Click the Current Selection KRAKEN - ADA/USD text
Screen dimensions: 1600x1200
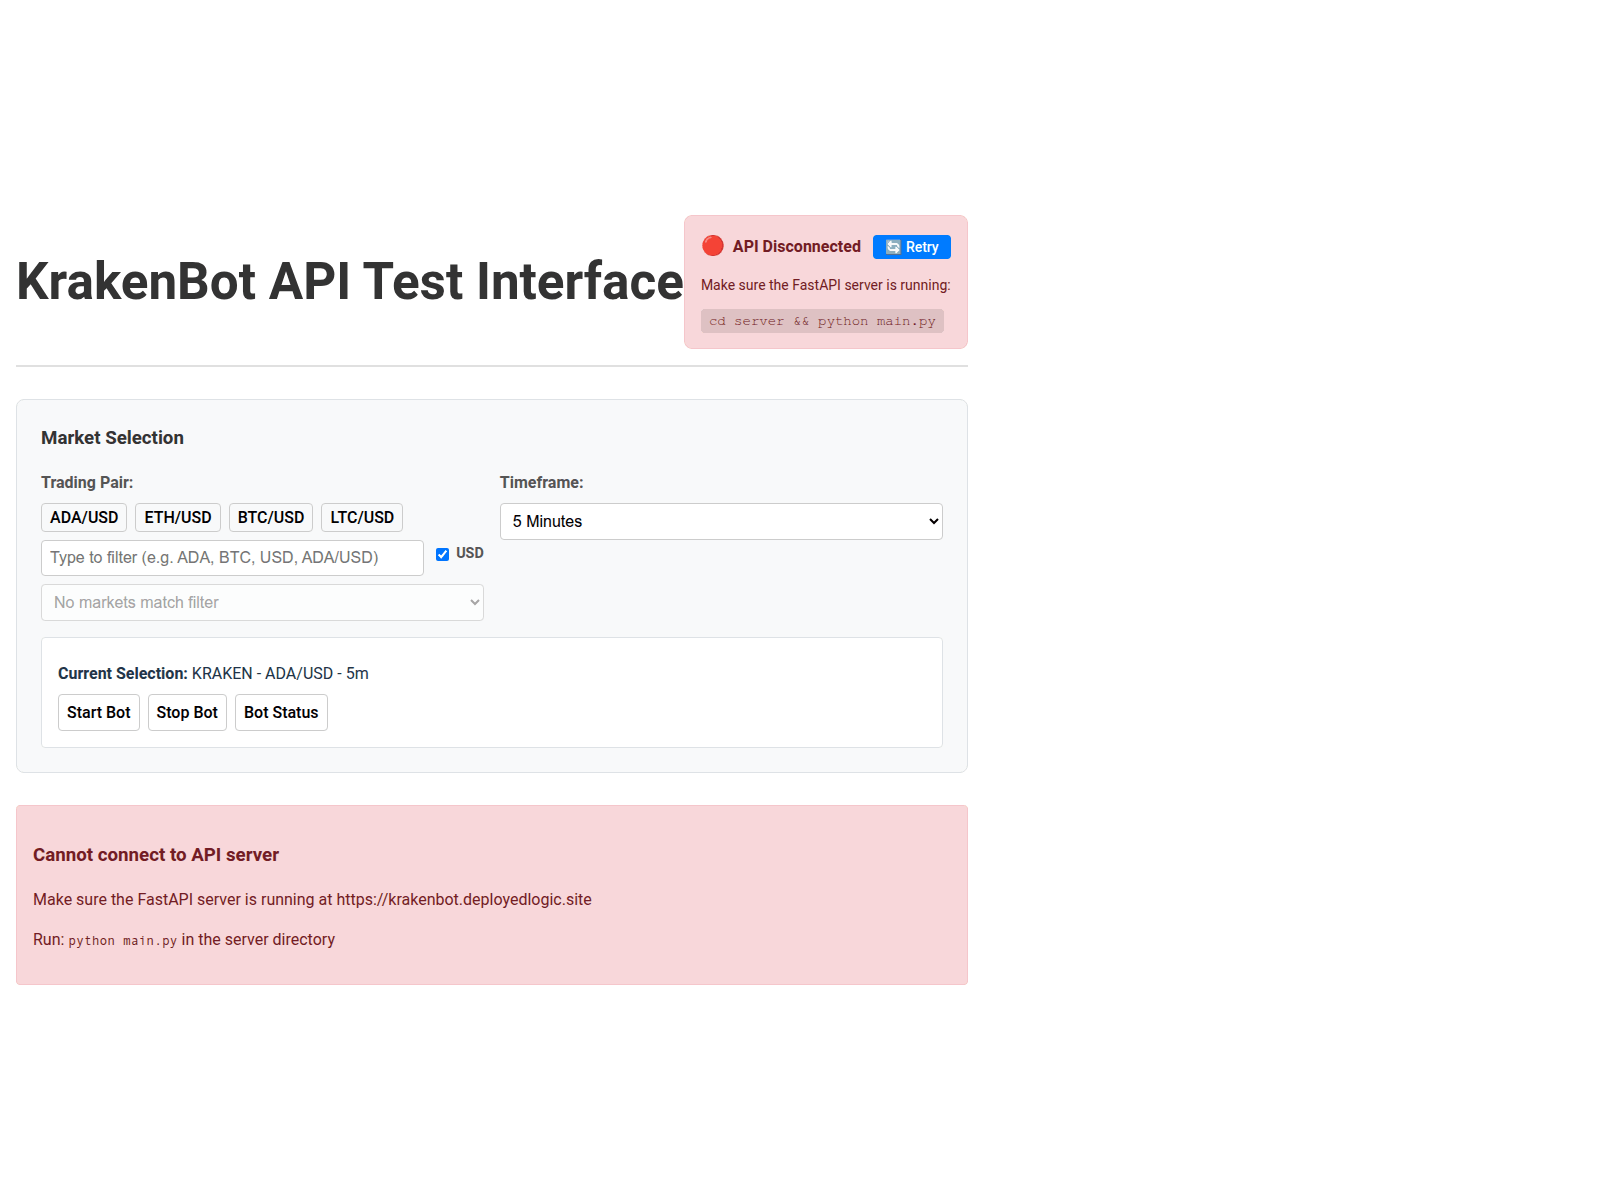213,673
